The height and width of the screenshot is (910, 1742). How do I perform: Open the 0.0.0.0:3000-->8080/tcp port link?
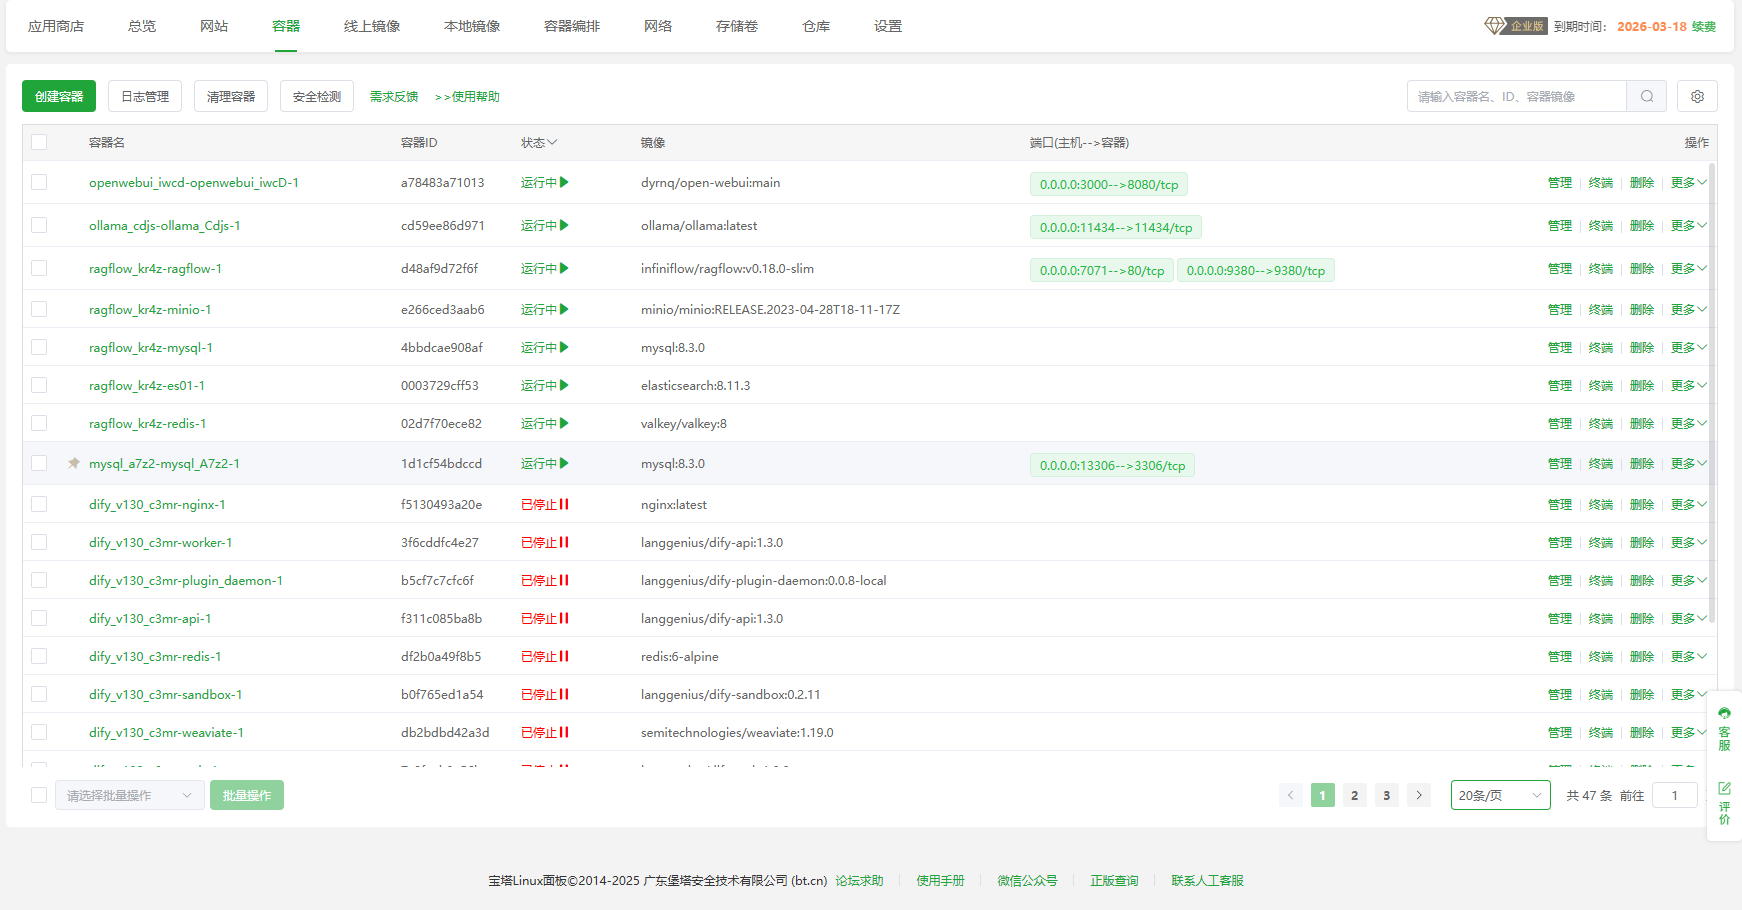coord(1108,185)
